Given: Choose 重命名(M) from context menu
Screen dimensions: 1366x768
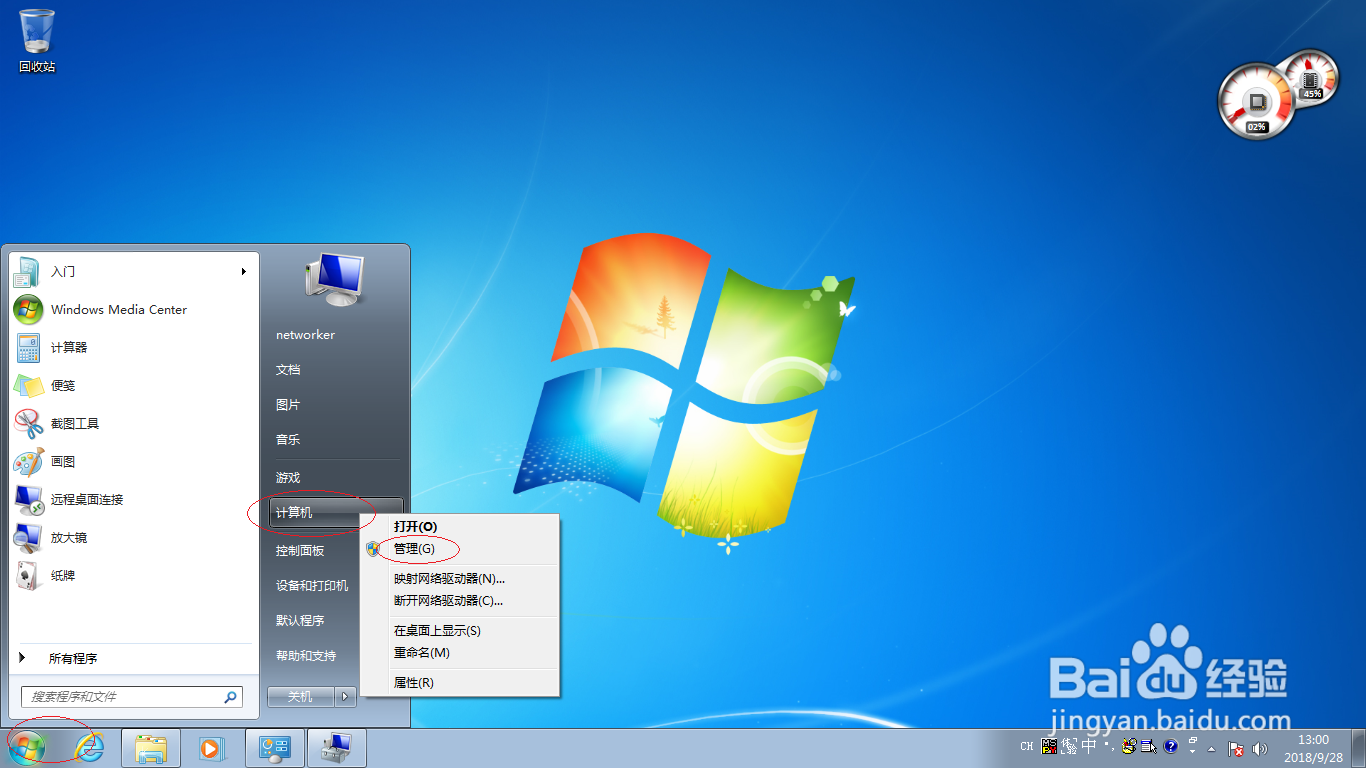Looking at the screenshot, I should (x=459, y=653).
